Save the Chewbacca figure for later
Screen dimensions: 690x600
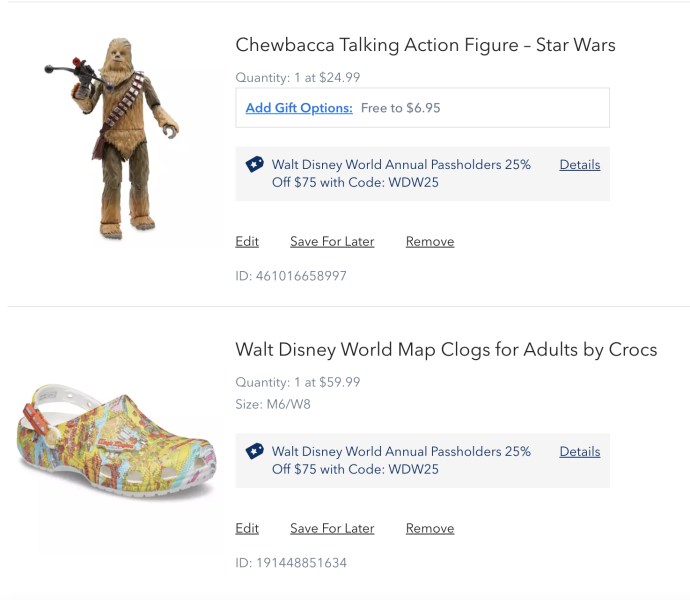pyautogui.click(x=332, y=242)
